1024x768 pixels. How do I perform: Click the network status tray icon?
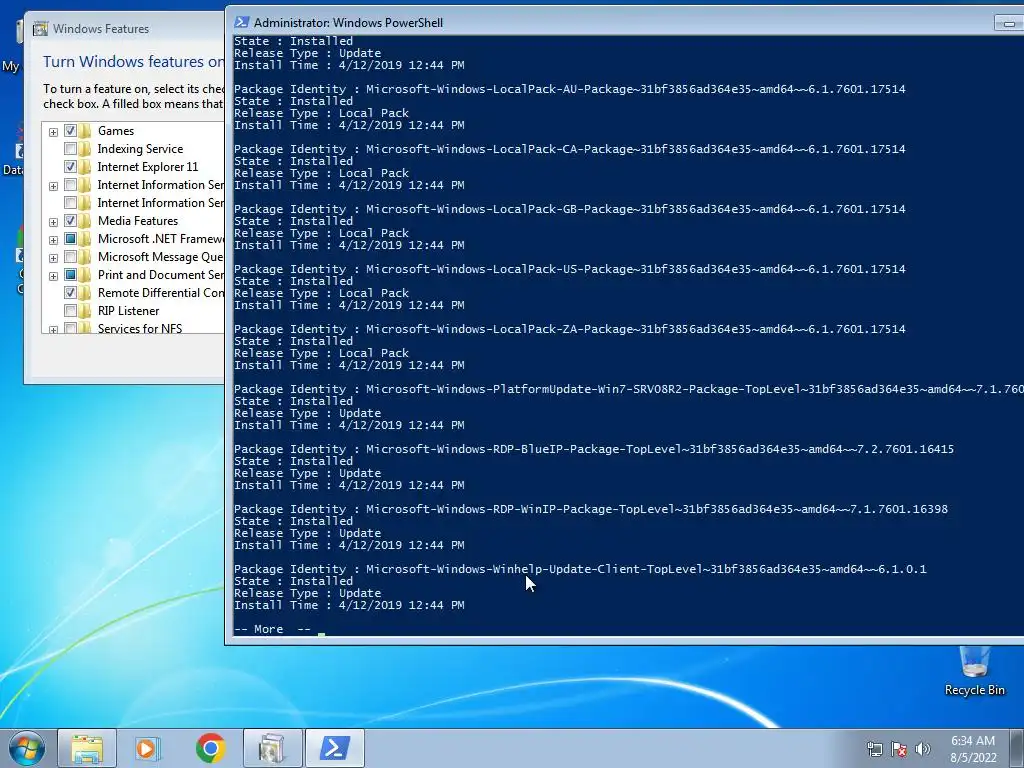click(x=874, y=749)
